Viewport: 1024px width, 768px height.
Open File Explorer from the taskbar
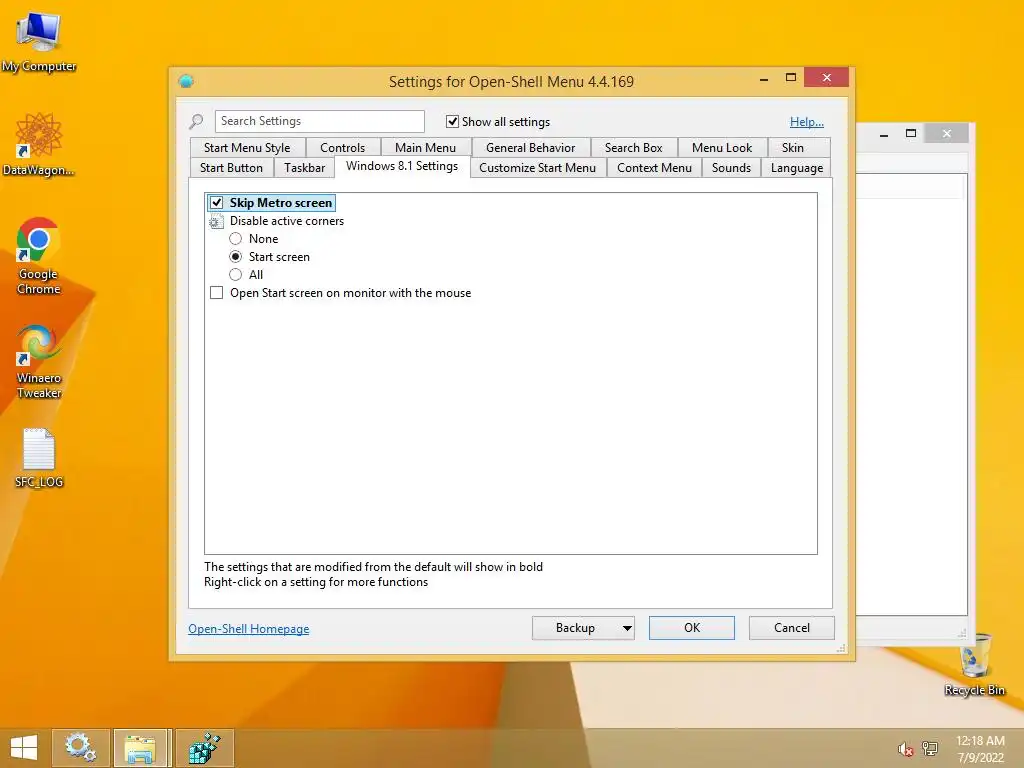point(140,748)
